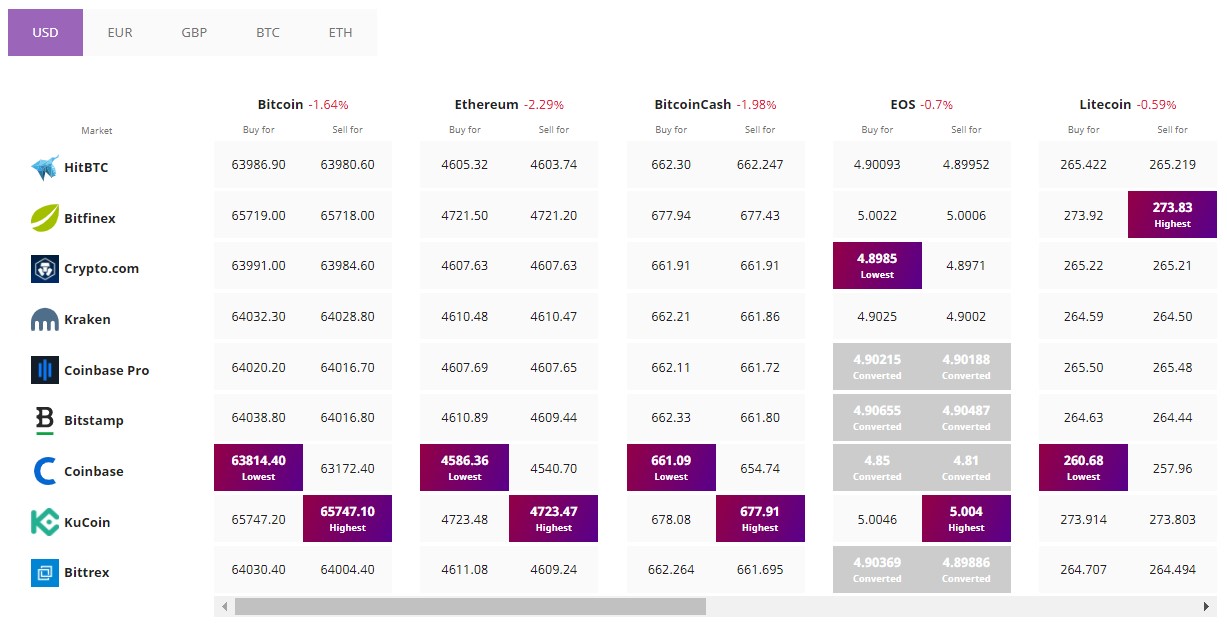Click the horizontal scrollbar right arrow
1227x635 pixels.
1207,606
